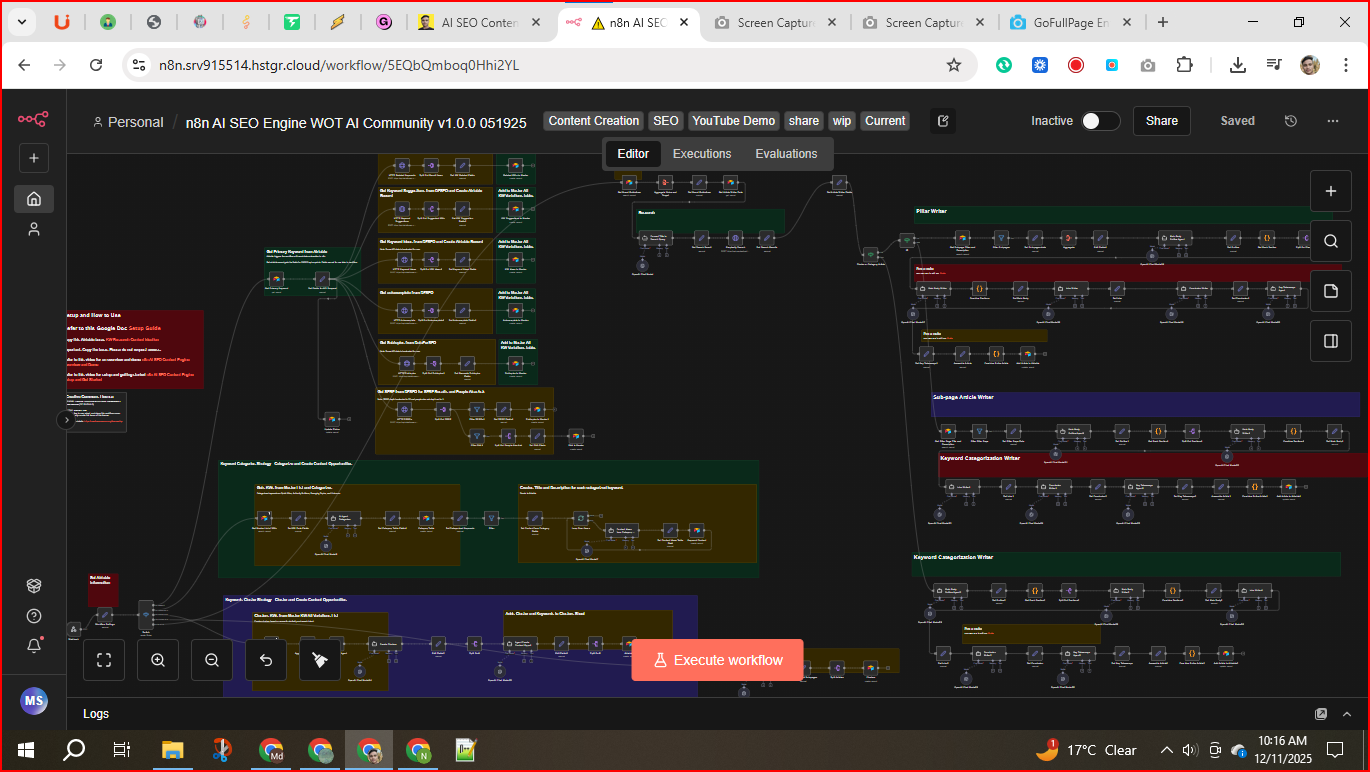1370x772 pixels.
Task: Open Windows taskbar search
Action: 74,750
